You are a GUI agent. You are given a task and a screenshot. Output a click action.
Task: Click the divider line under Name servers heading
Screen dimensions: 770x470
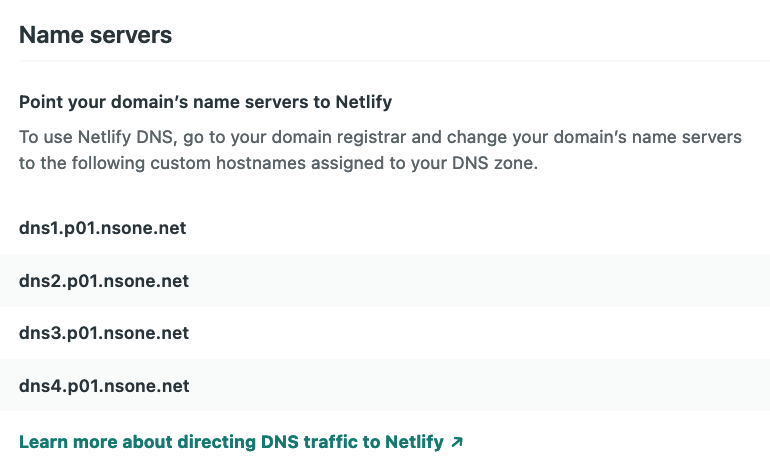394,61
